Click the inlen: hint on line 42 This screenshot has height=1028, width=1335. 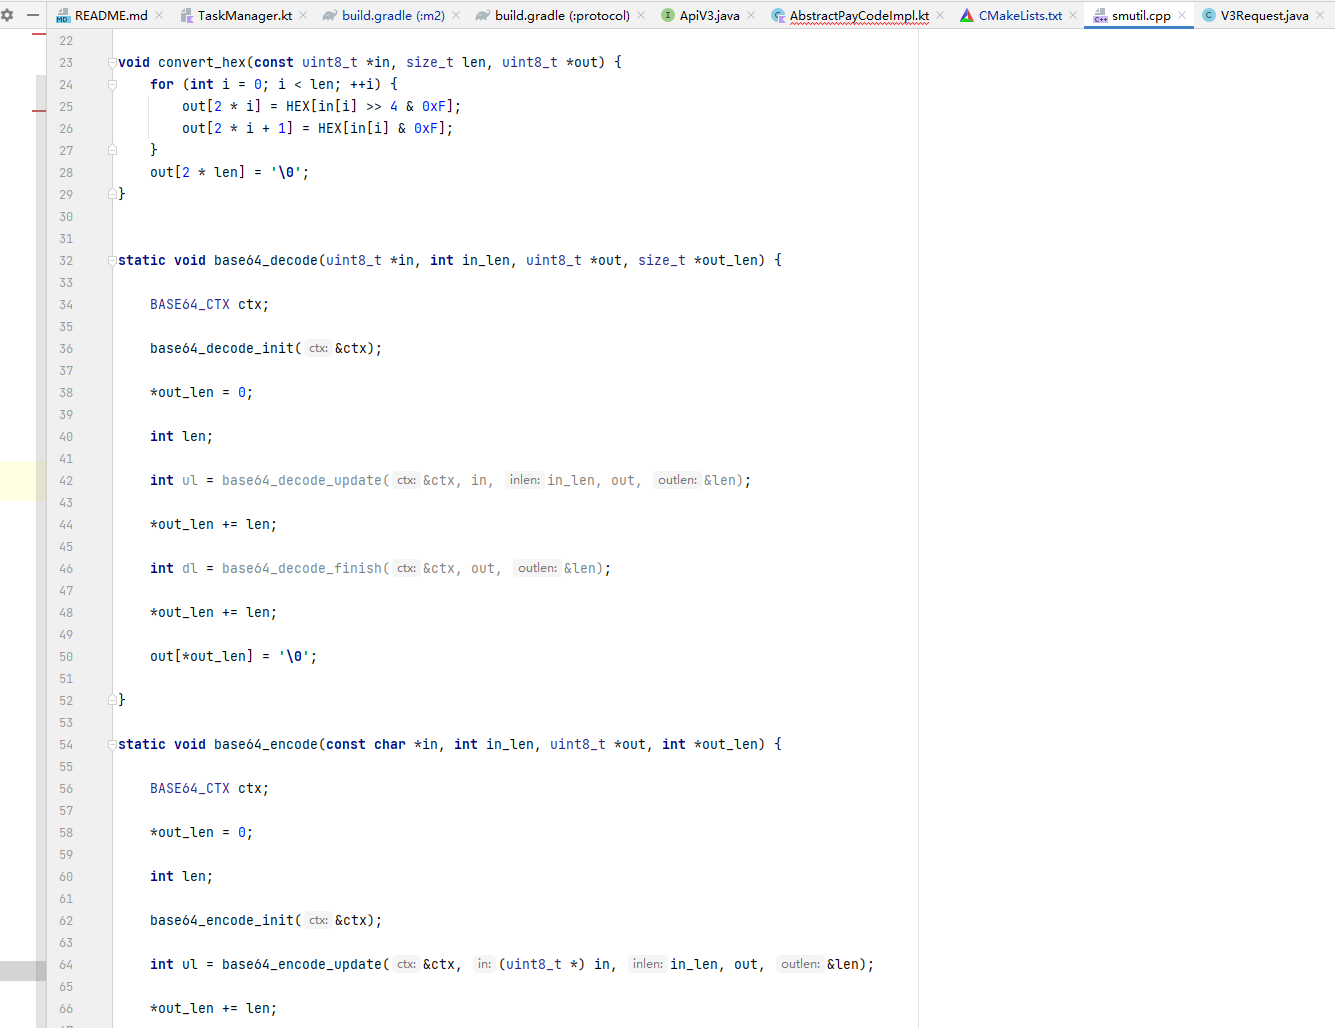[x=524, y=480]
